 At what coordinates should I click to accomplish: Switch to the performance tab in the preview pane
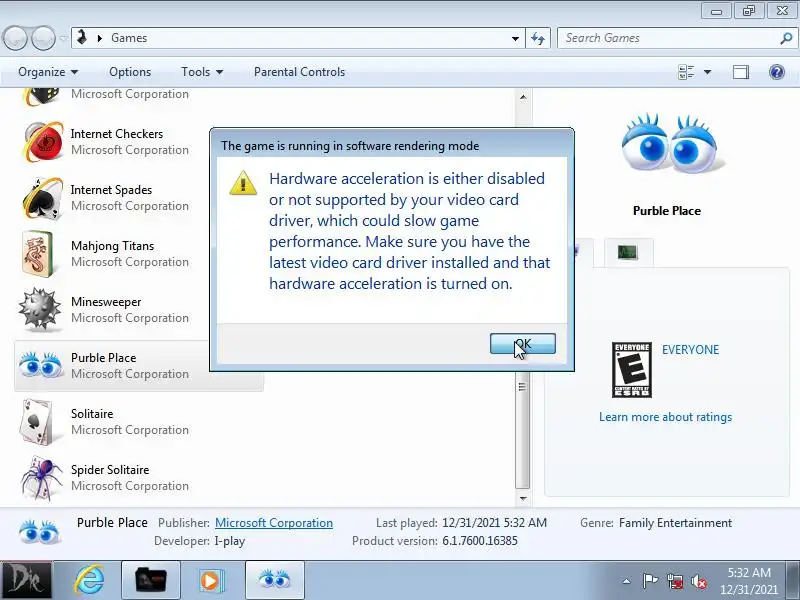(628, 252)
